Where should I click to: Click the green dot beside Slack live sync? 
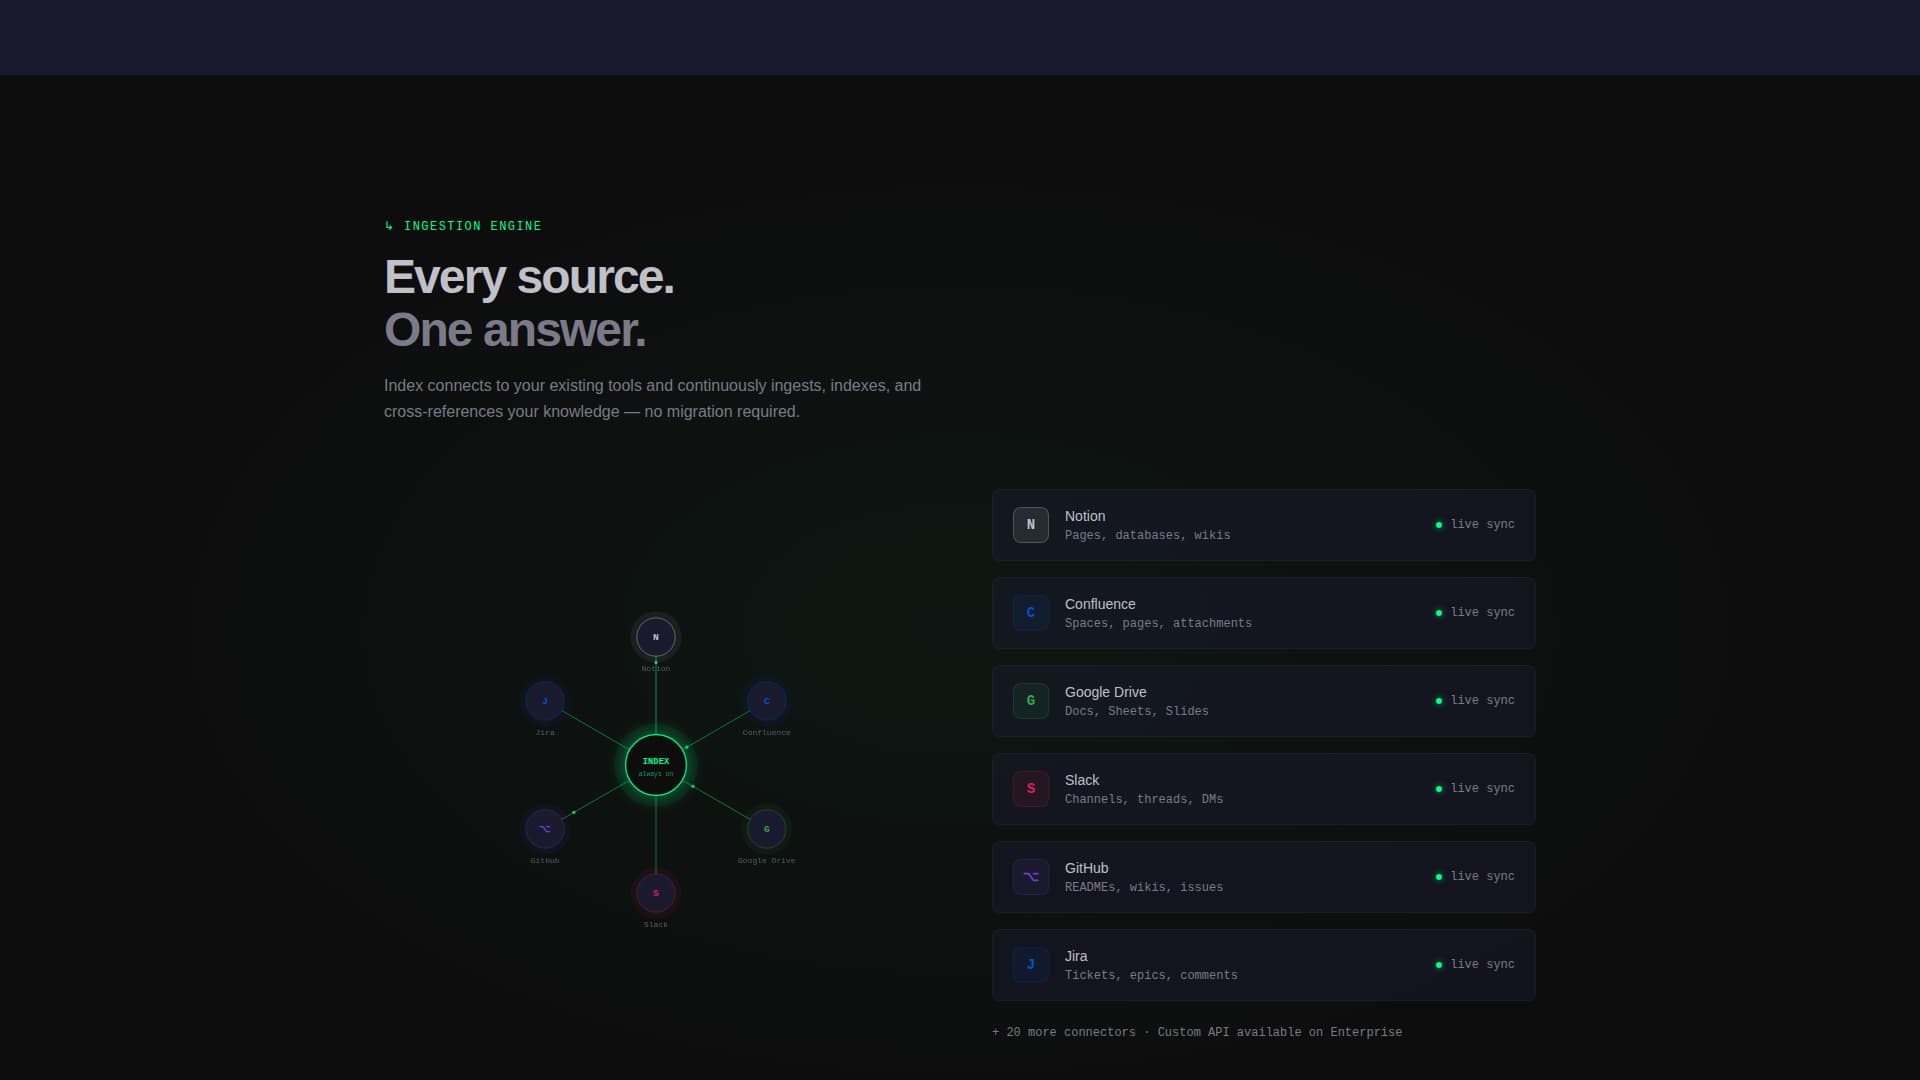coord(1439,789)
